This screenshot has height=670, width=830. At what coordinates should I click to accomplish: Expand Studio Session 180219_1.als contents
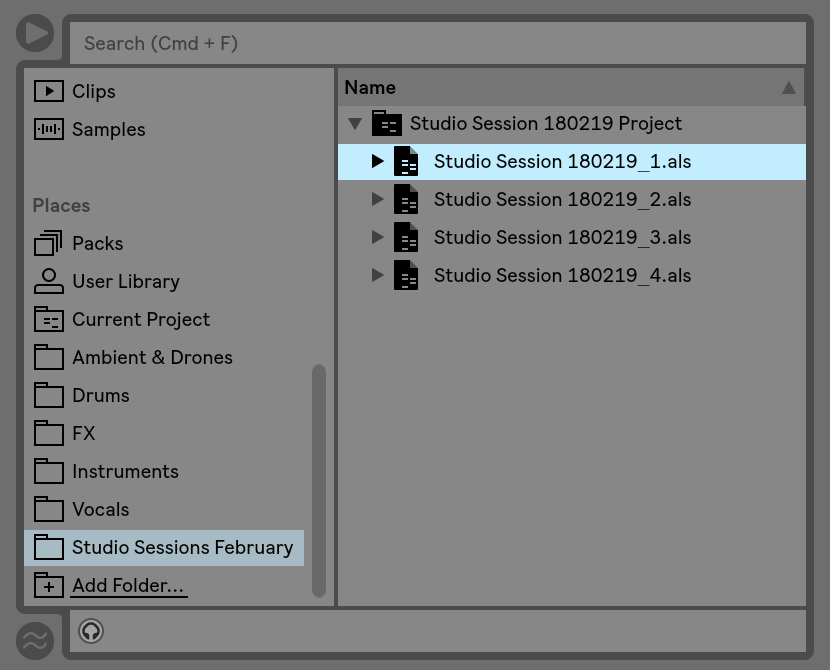[377, 161]
